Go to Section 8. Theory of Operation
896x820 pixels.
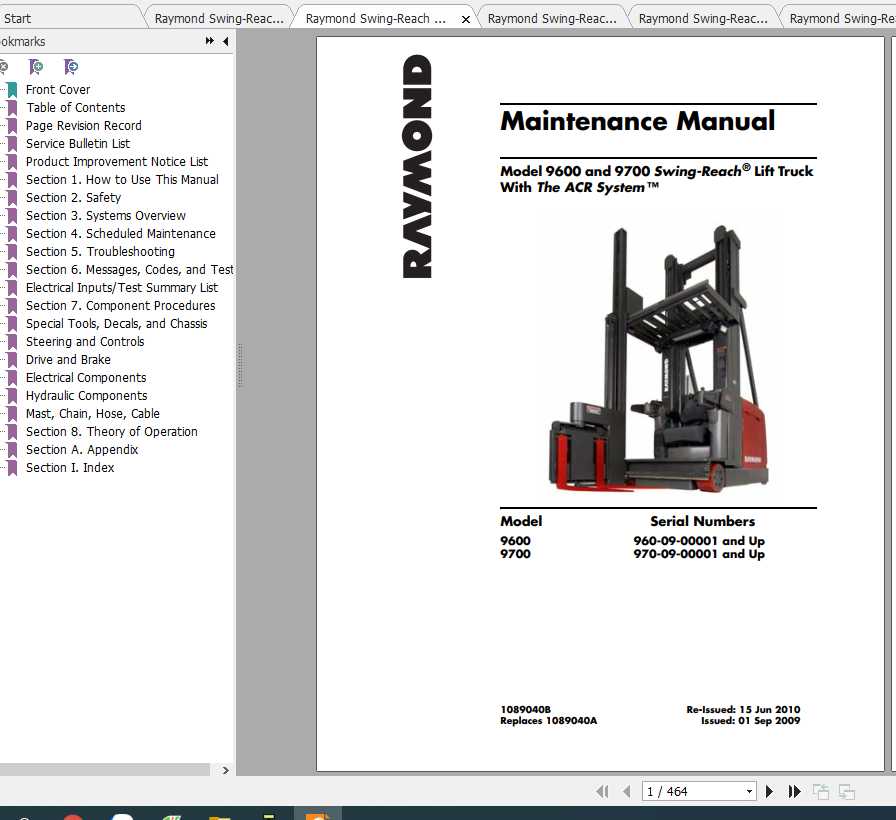(111, 431)
